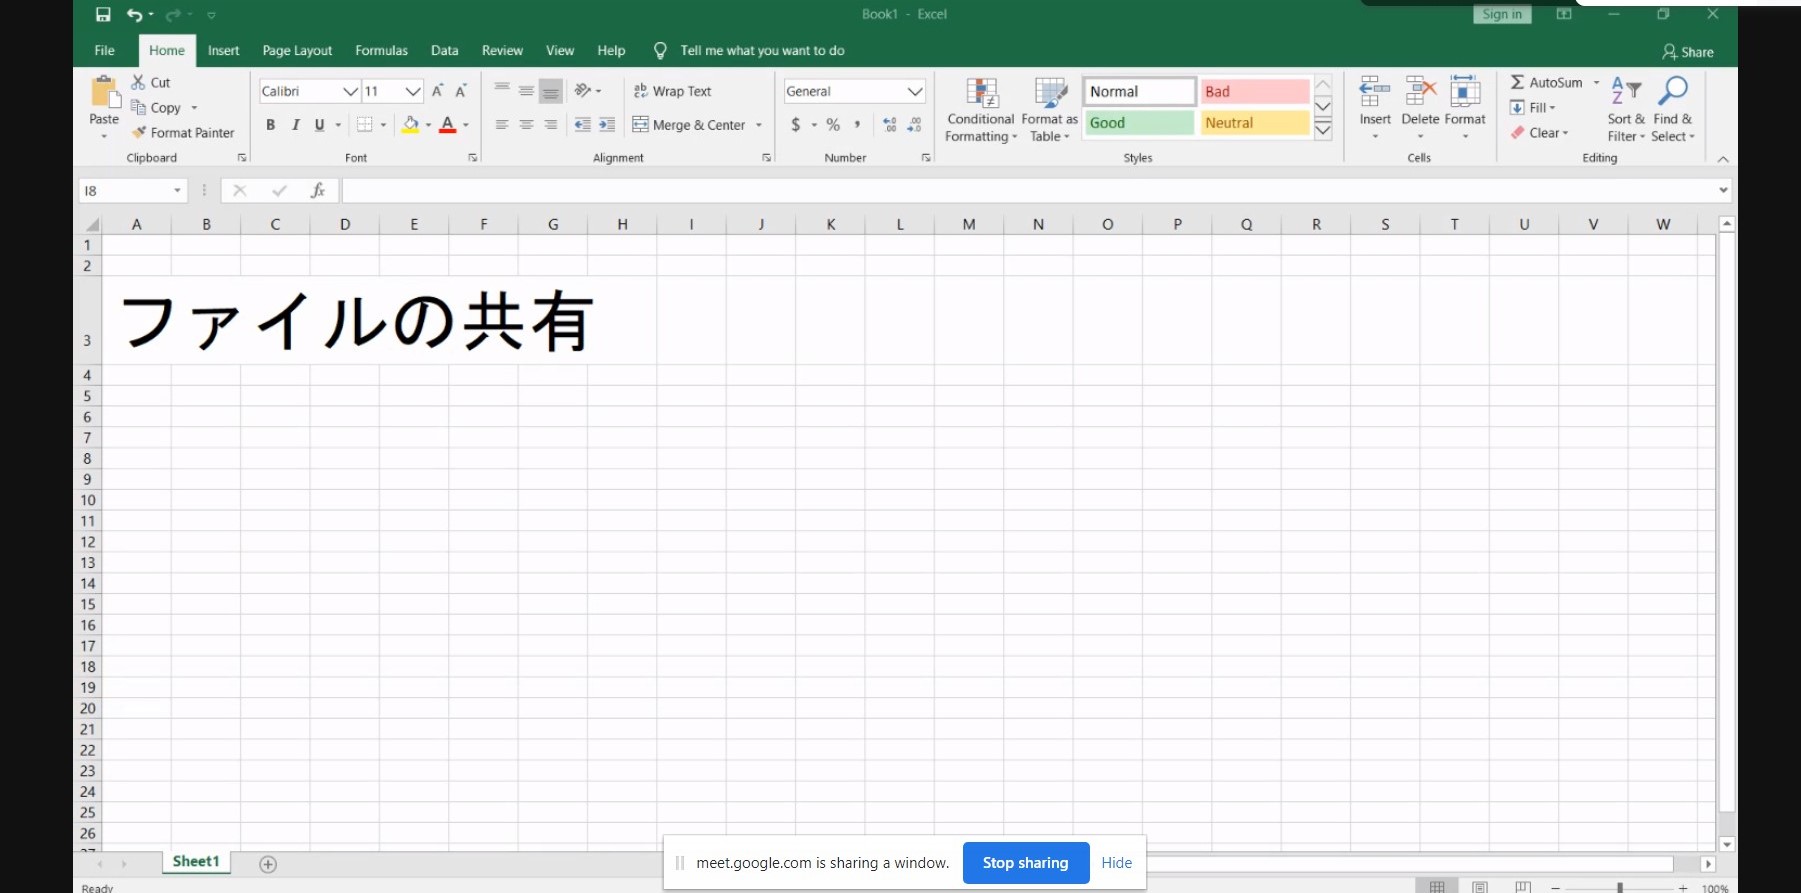Decrease decimal places icon
This screenshot has height=893, width=1801.
[x=914, y=125]
